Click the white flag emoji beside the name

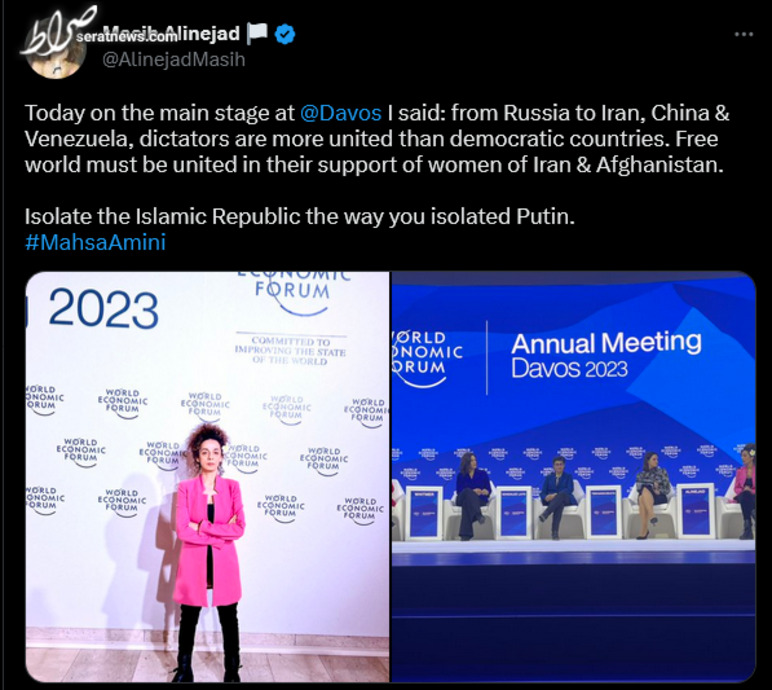257,33
